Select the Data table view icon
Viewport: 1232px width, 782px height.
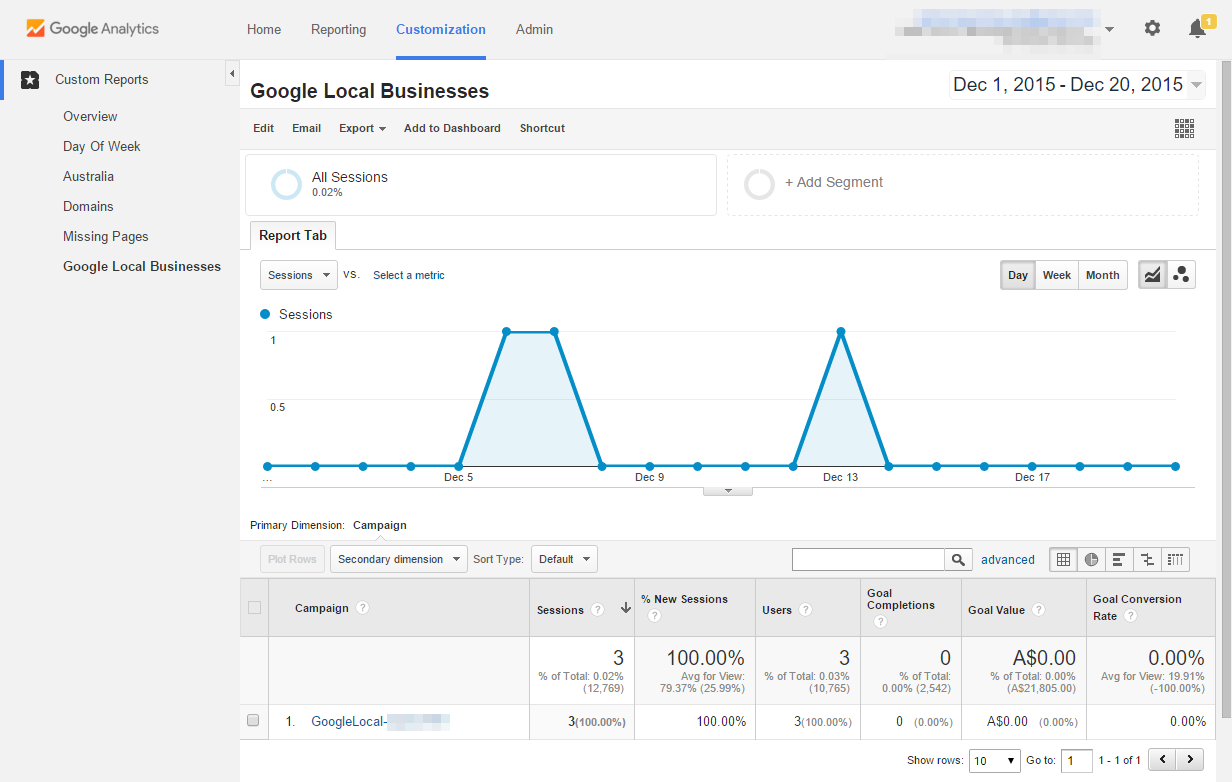[x=1063, y=560]
